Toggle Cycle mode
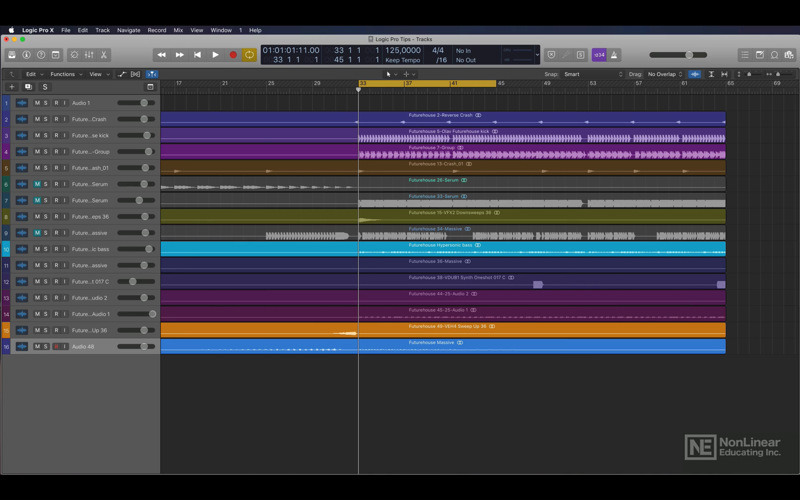 click(249, 55)
